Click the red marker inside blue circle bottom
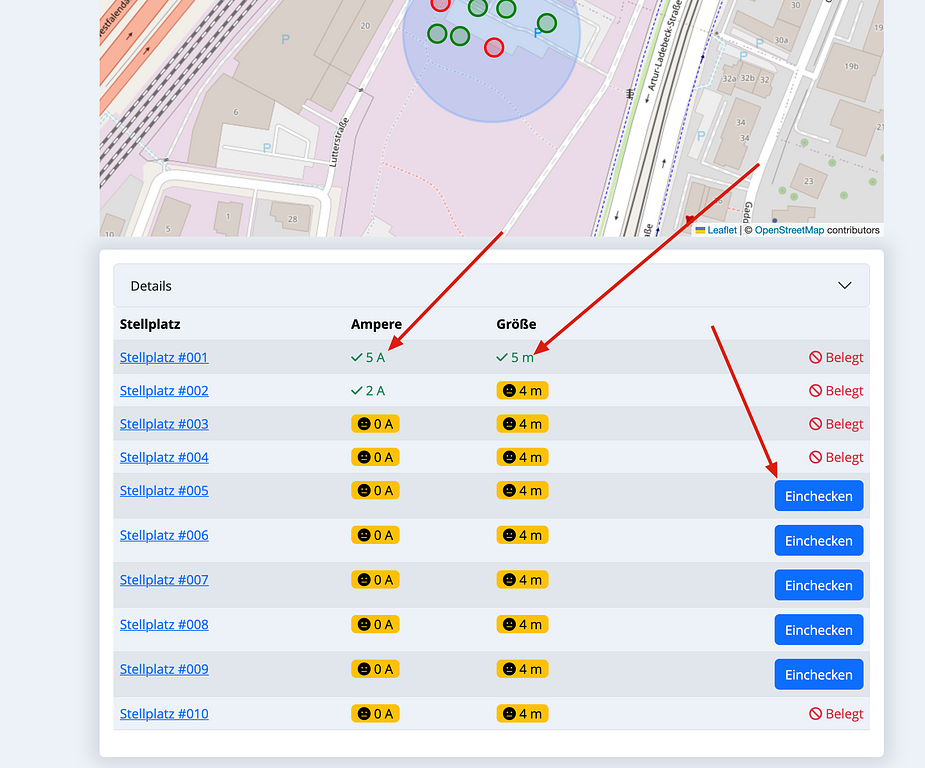The width and height of the screenshot is (925, 768). coord(494,47)
